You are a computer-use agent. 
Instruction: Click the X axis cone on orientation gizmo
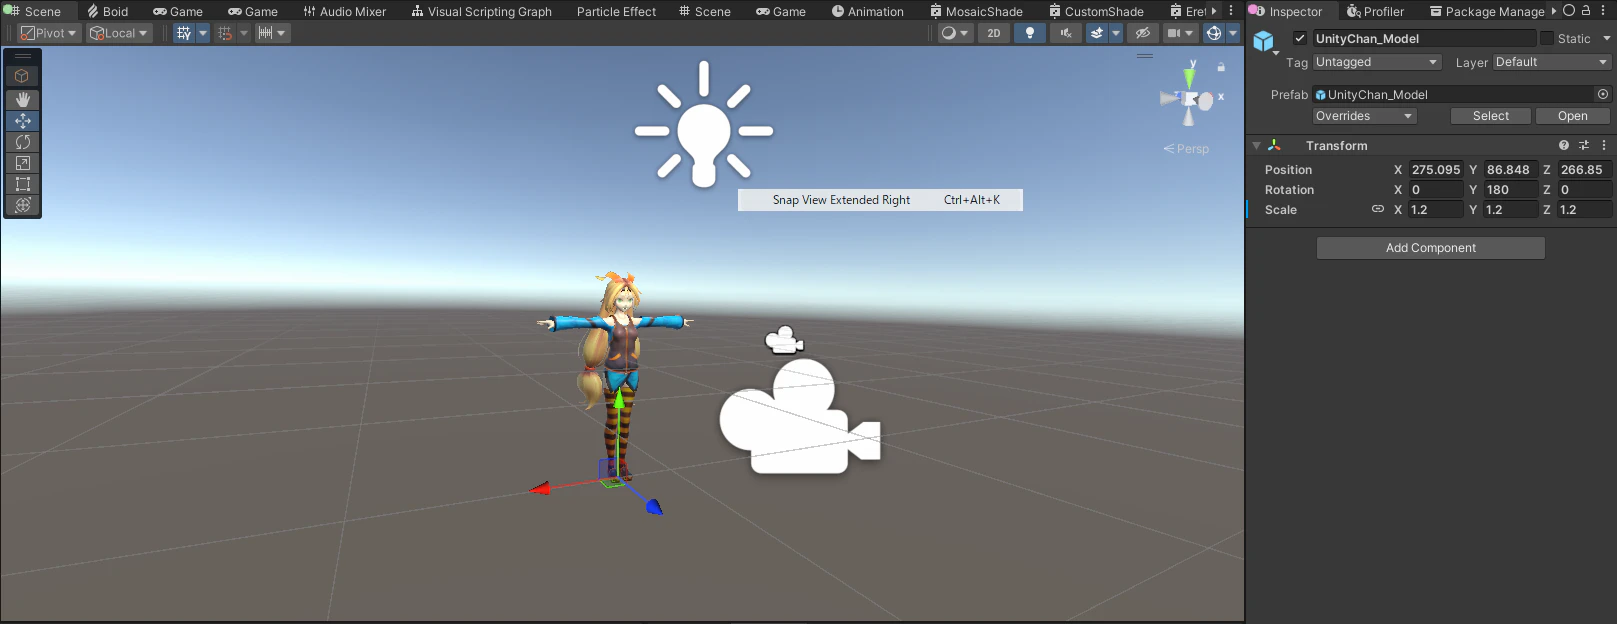[1205, 100]
